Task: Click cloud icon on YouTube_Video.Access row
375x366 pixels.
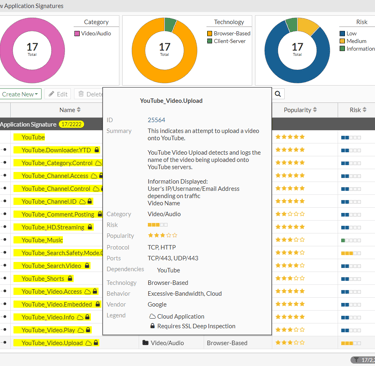Action: pyautogui.click(x=87, y=292)
